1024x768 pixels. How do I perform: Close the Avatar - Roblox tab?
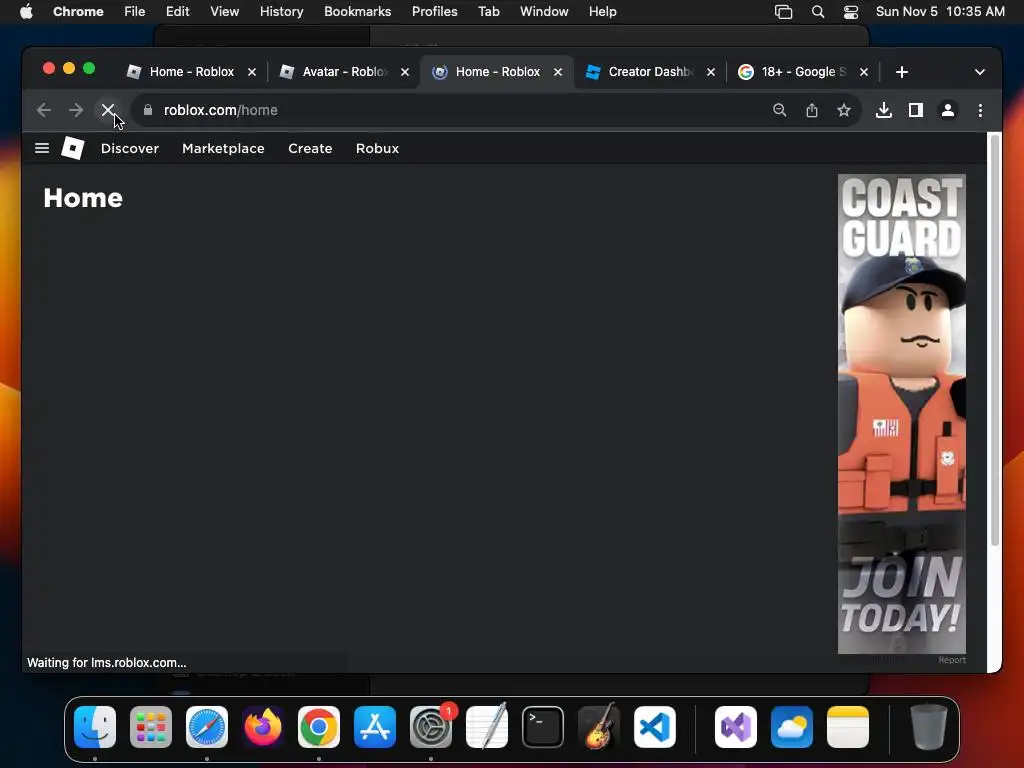pyautogui.click(x=405, y=72)
